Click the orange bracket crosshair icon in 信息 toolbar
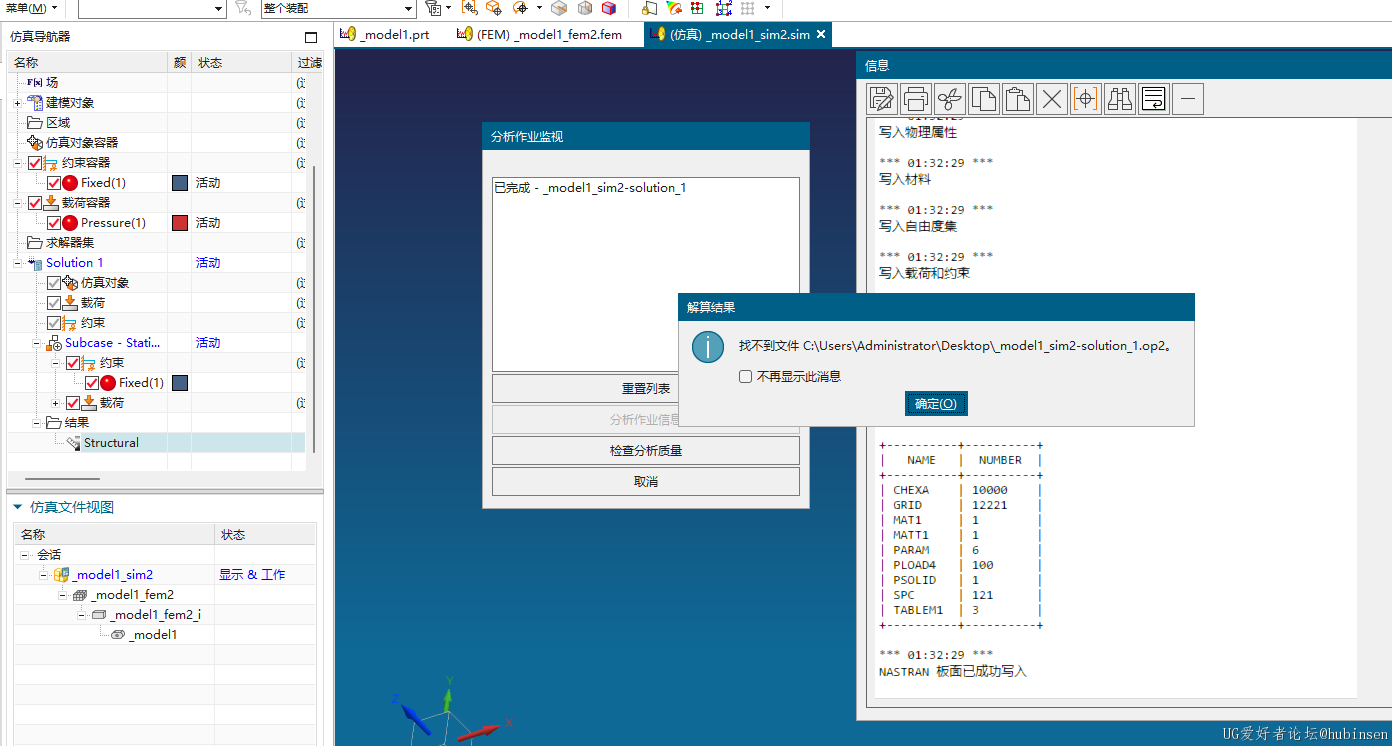This screenshot has width=1392, height=746. [x=1086, y=99]
